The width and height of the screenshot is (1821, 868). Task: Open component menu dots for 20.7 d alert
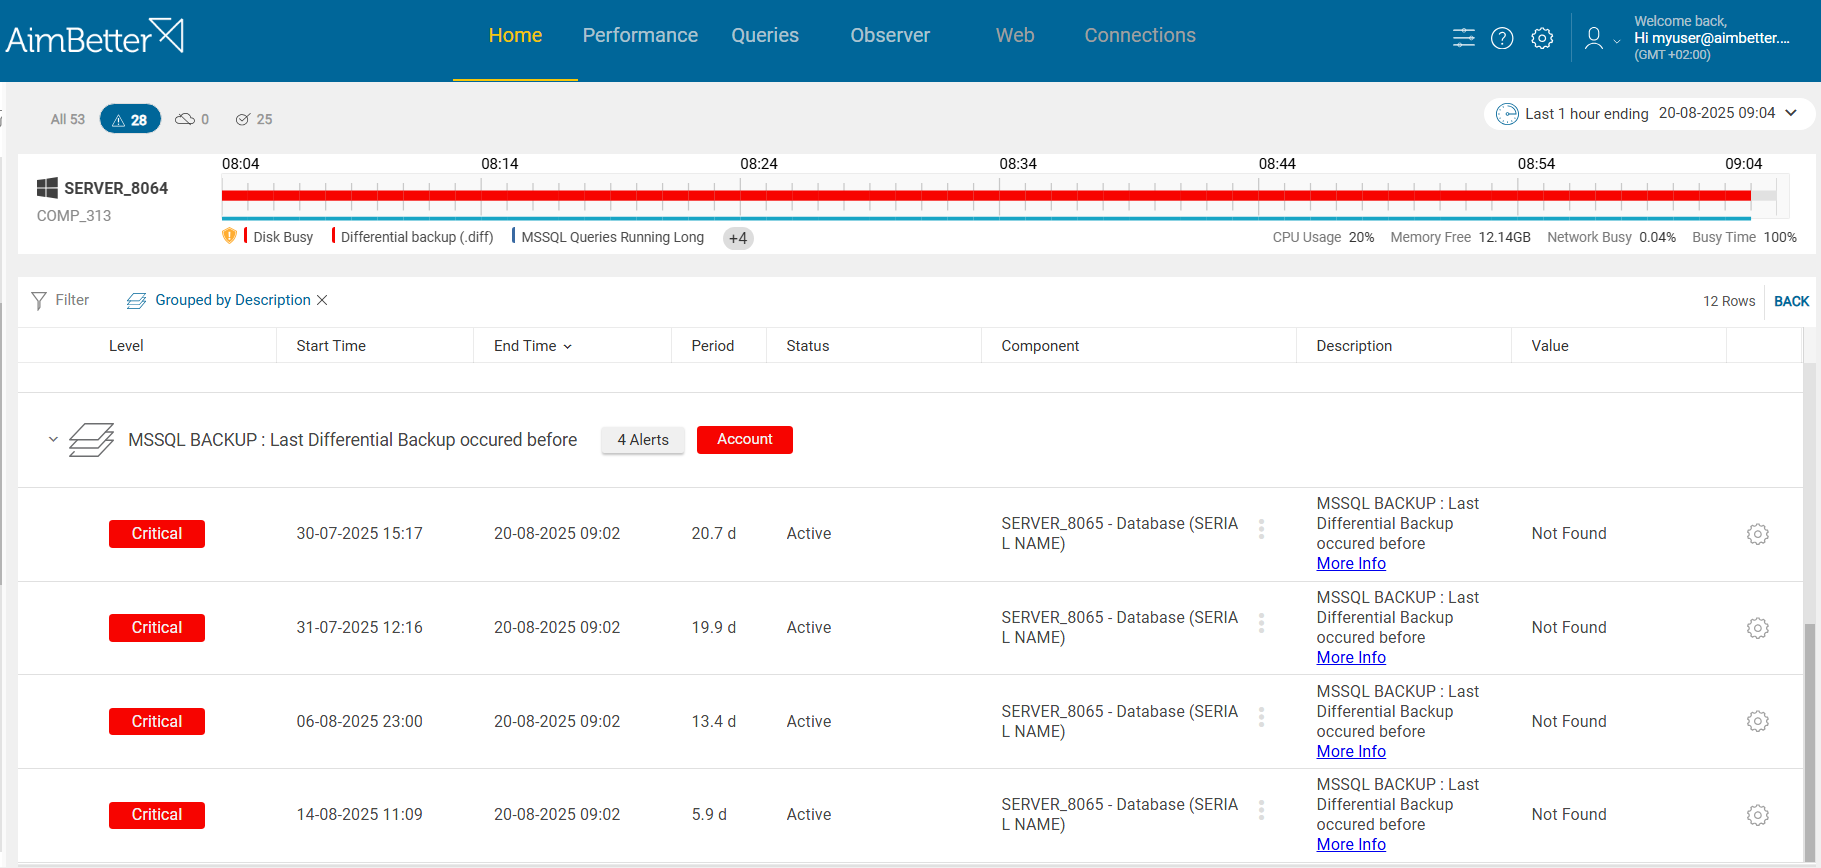click(x=1261, y=529)
